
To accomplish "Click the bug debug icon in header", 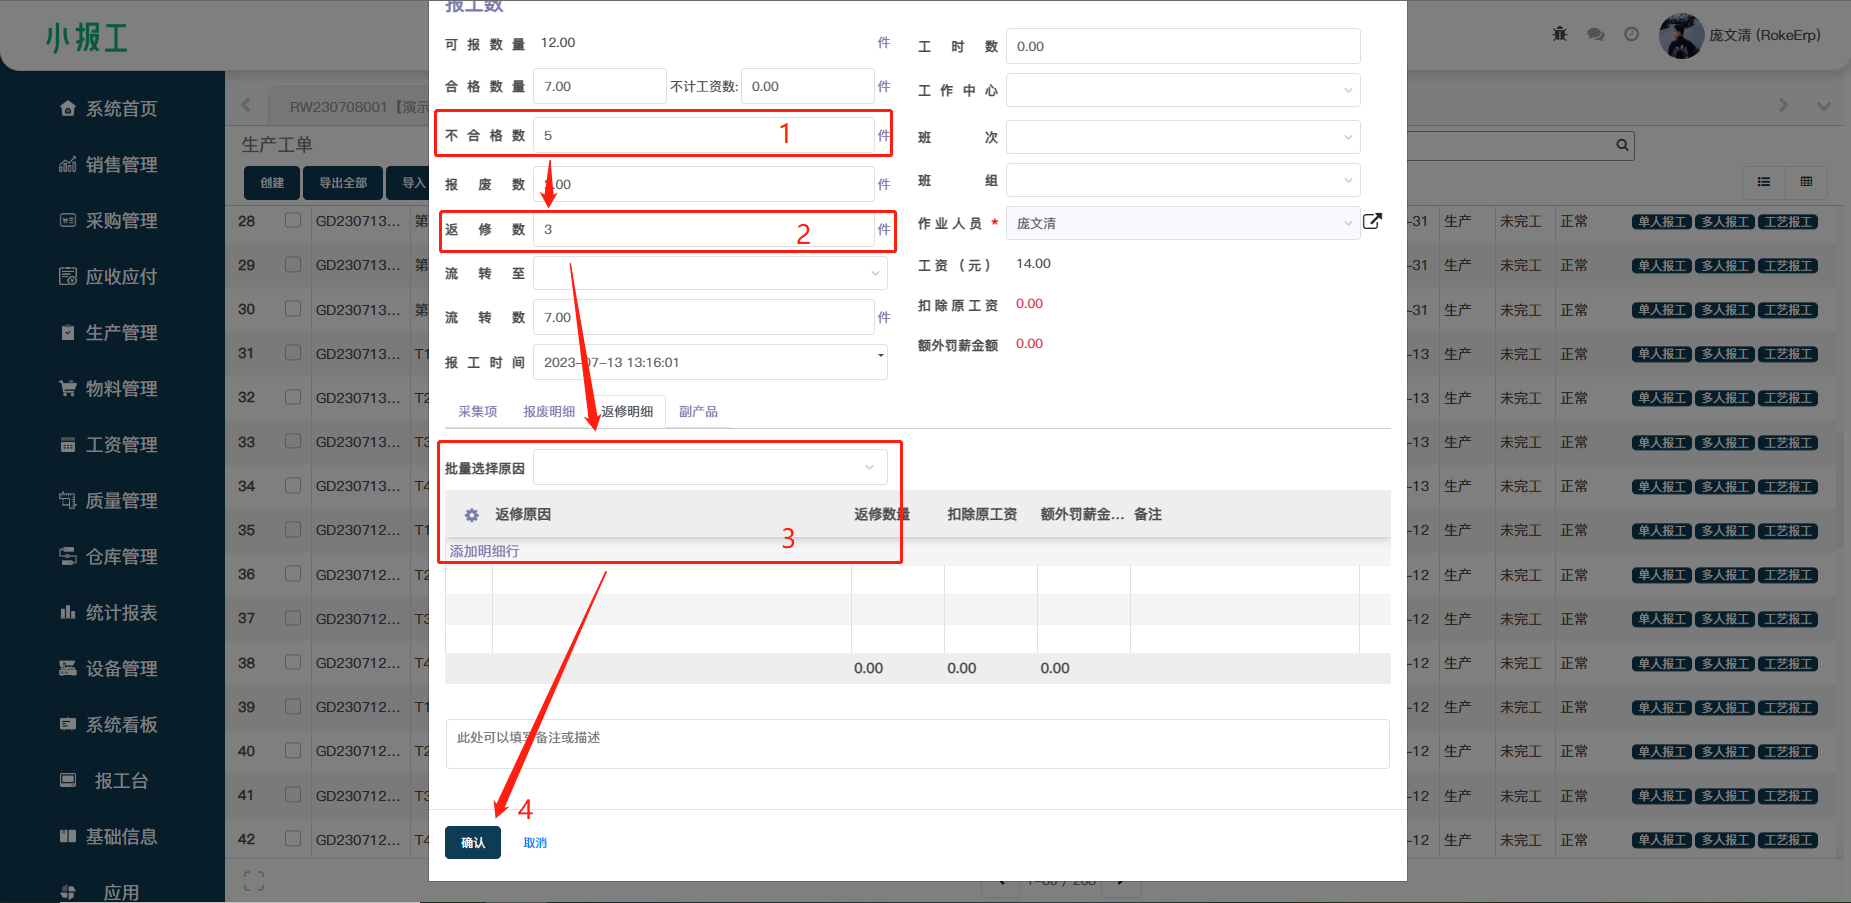I will click(1559, 34).
